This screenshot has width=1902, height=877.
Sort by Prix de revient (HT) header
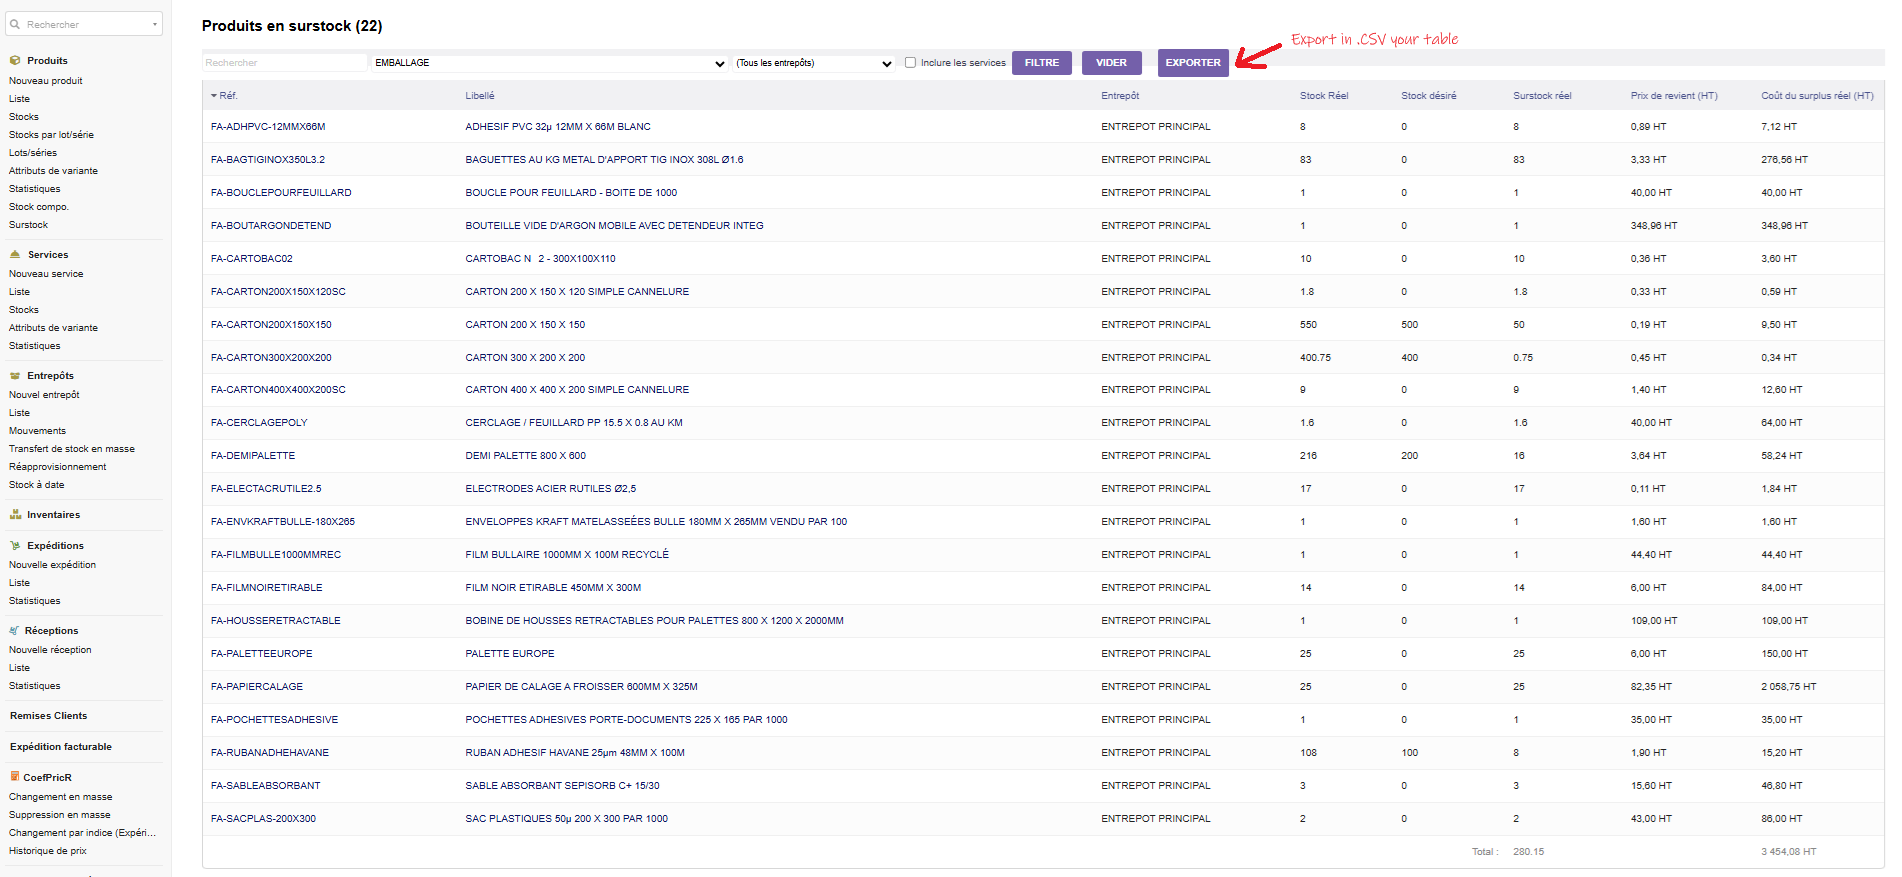tap(1674, 96)
